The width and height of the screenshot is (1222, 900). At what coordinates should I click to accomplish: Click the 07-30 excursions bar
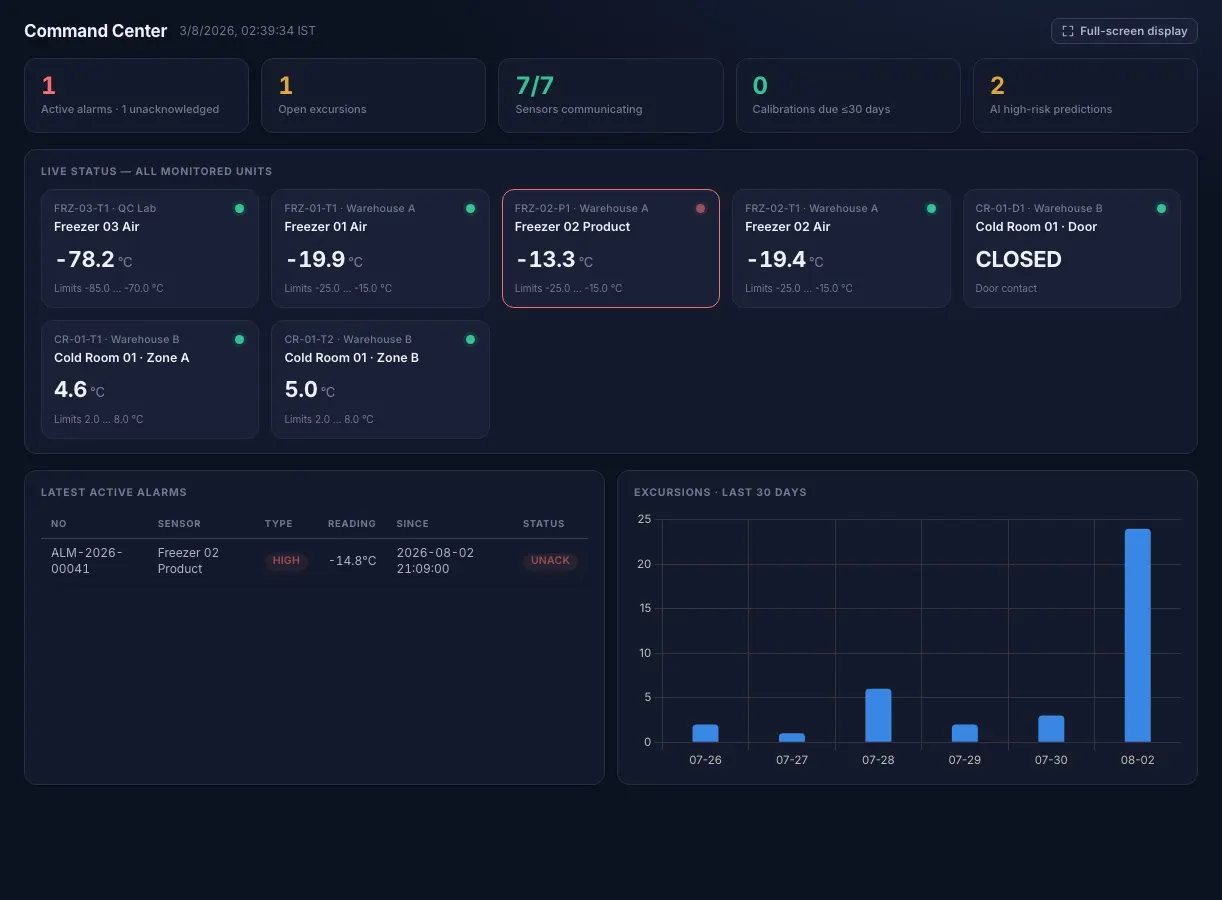pyautogui.click(x=1051, y=729)
